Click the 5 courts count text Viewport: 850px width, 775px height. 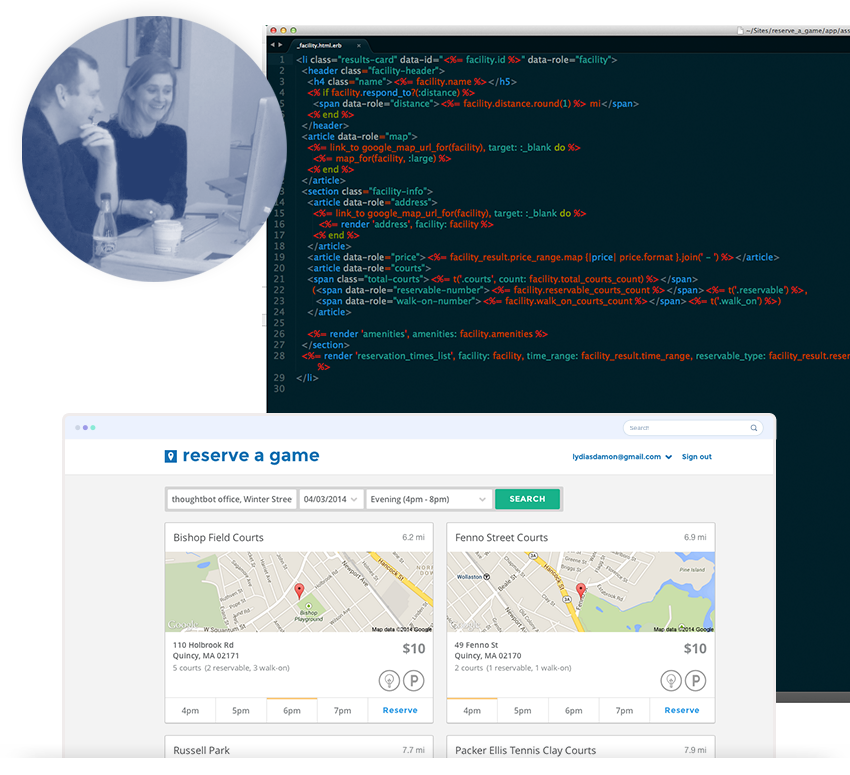(x=231, y=668)
